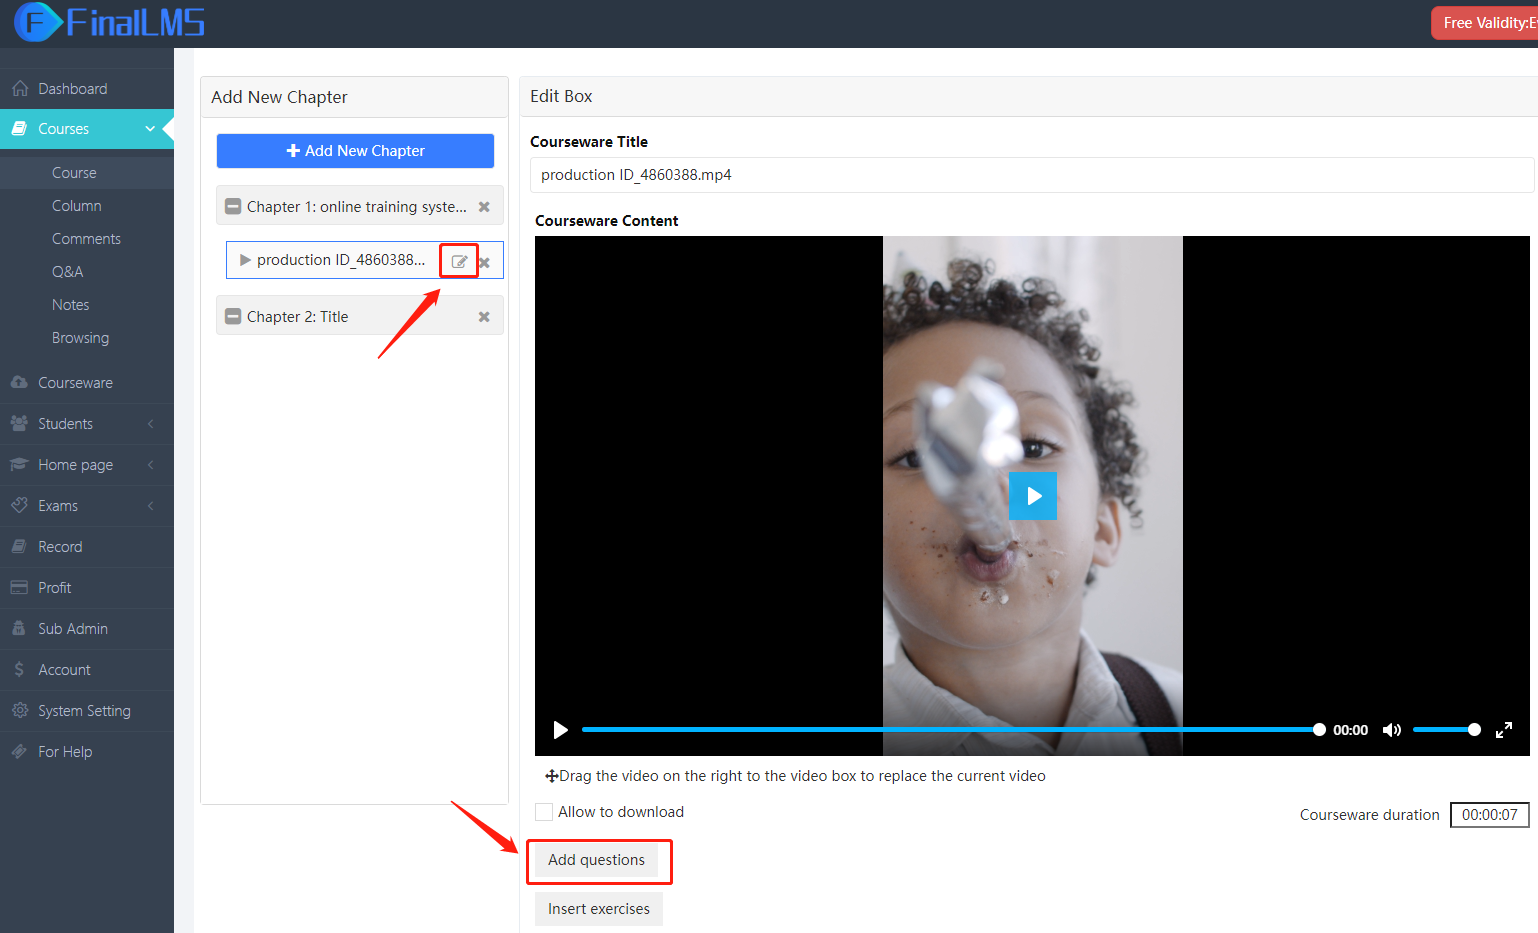Image resolution: width=1538 pixels, height=933 pixels.
Task: Delete the production ID_4860388 courseware item
Action: click(485, 263)
